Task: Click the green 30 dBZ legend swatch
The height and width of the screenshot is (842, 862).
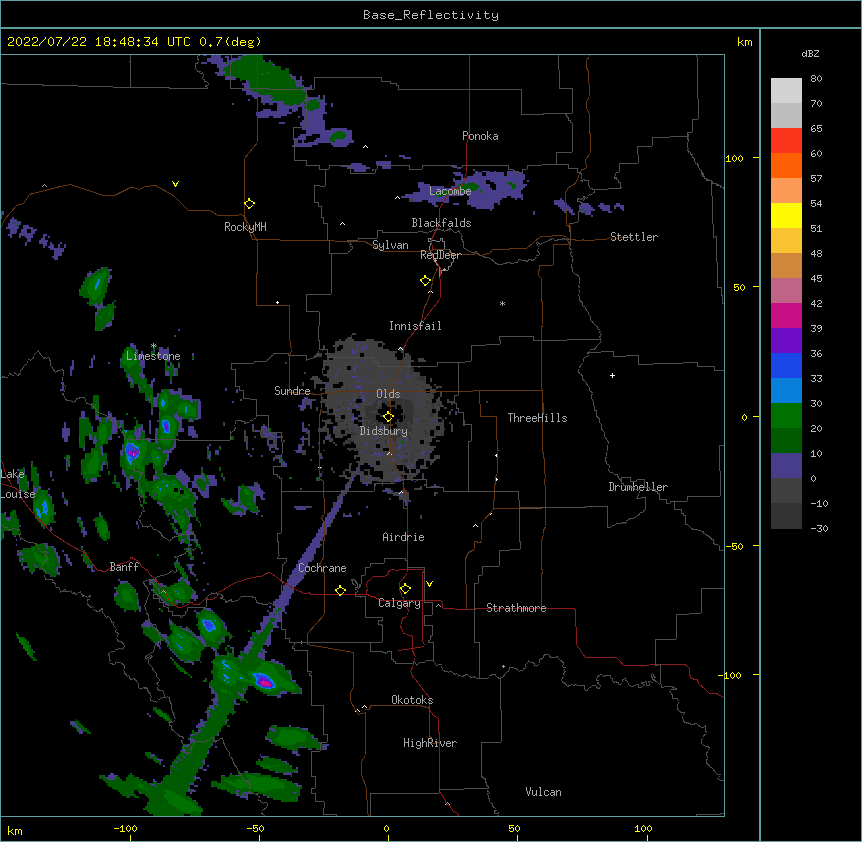Action: pos(786,416)
